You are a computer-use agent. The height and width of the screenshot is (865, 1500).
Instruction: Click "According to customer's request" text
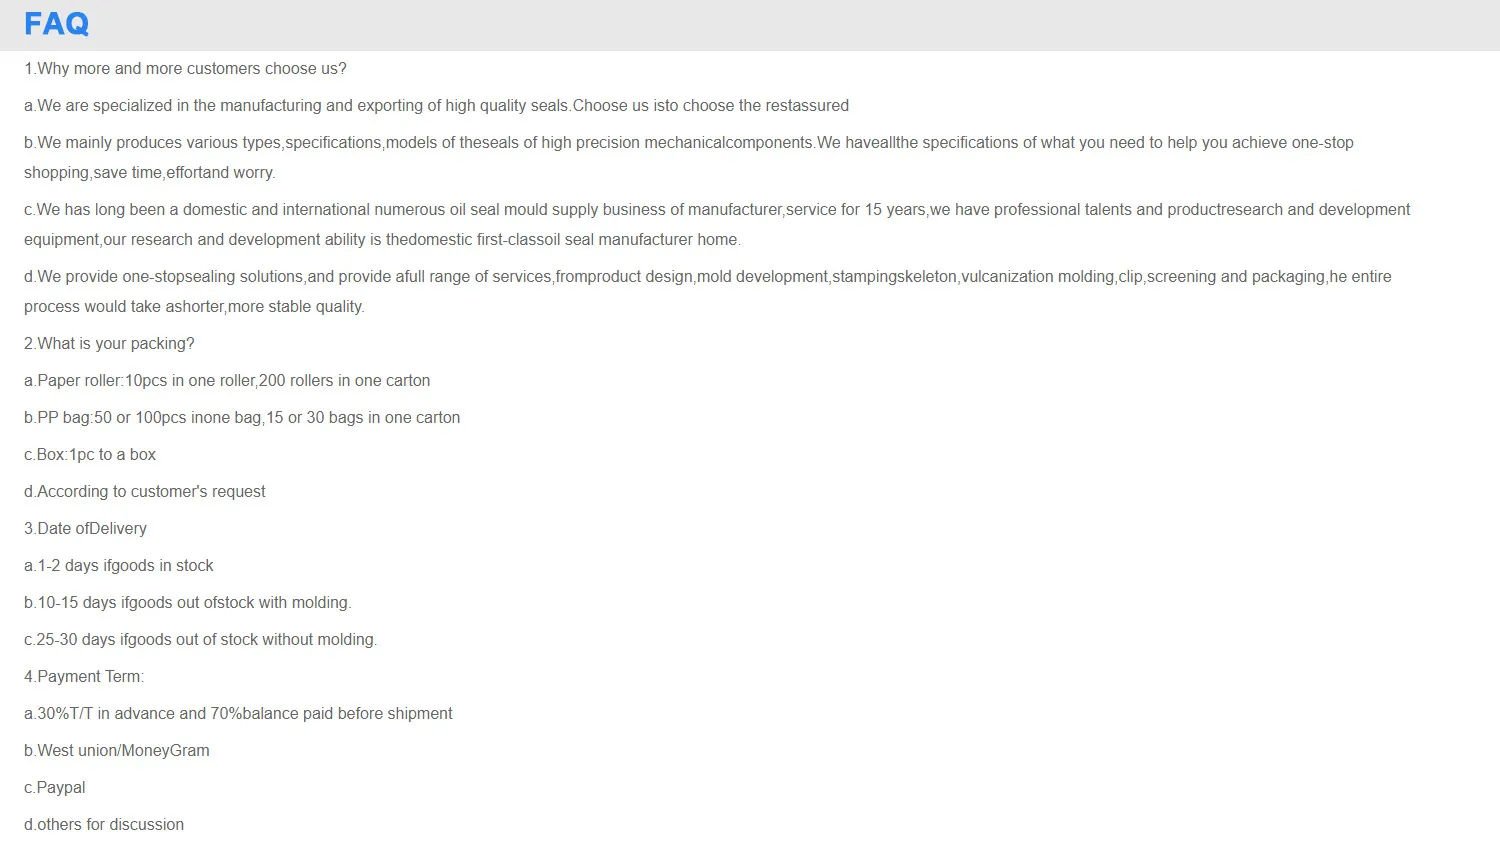tap(145, 492)
